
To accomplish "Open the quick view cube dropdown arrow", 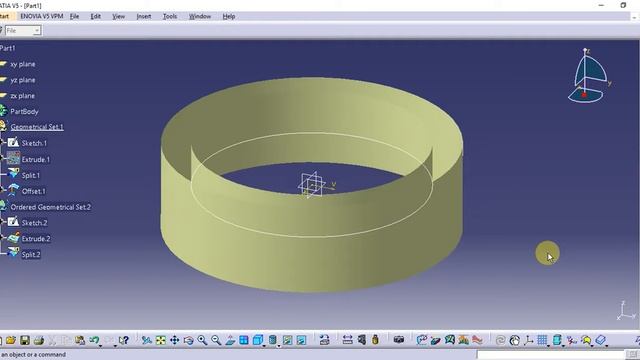I will coord(264,346).
